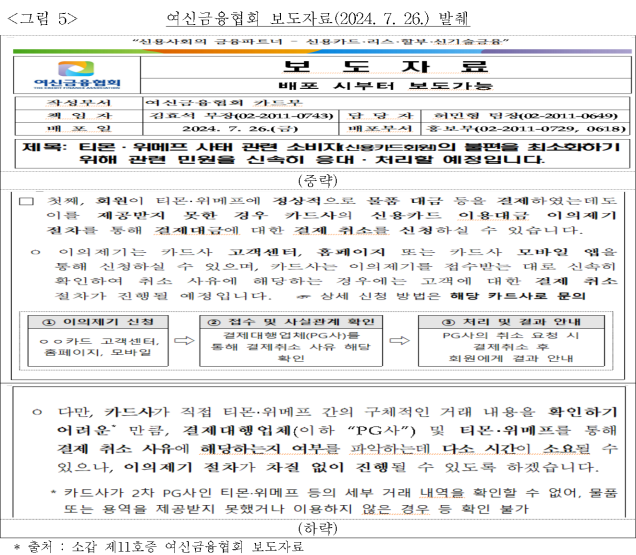This screenshot has width=636, height=555.
Task: Click the colored gradient bar under the slogan
Action: point(322,52)
